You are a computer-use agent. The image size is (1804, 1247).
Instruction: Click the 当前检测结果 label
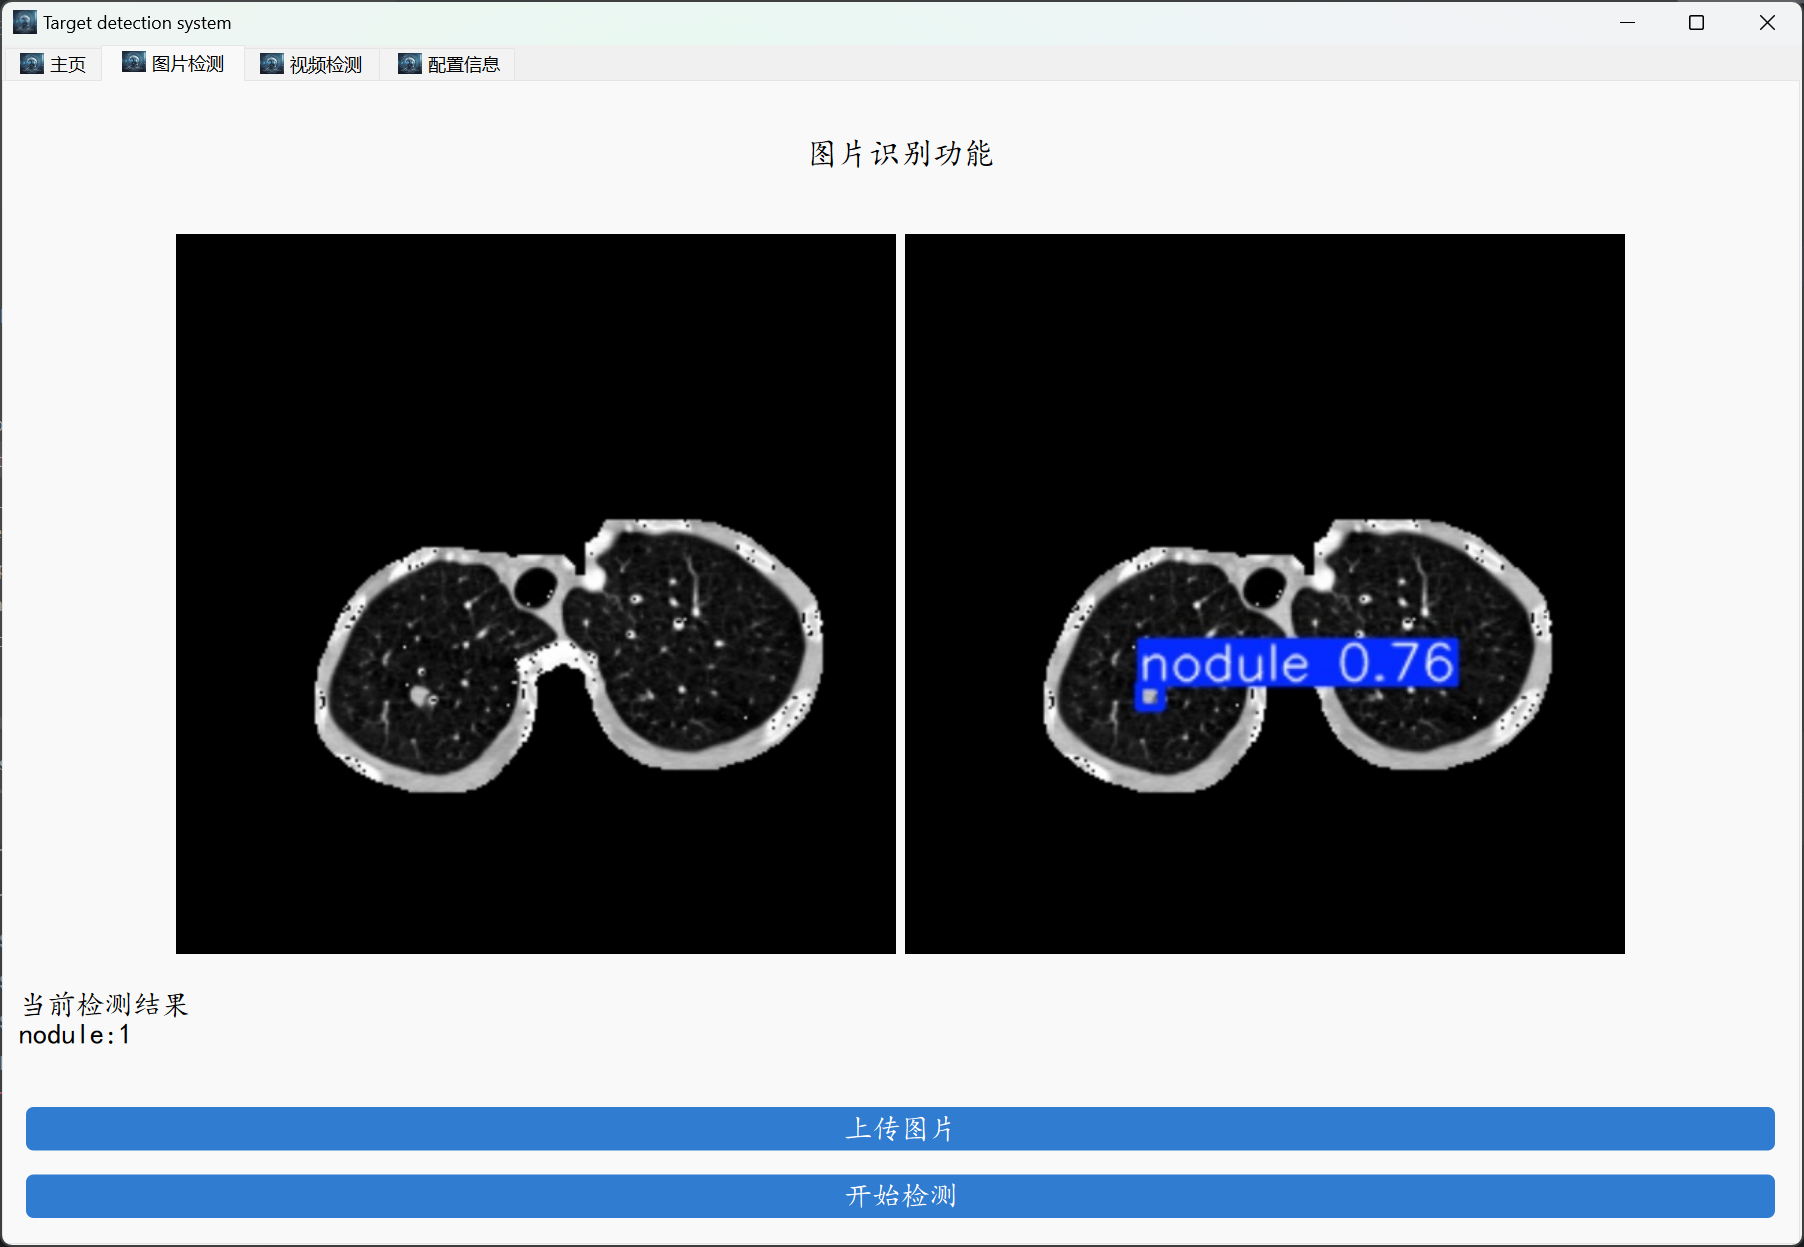click(105, 1004)
